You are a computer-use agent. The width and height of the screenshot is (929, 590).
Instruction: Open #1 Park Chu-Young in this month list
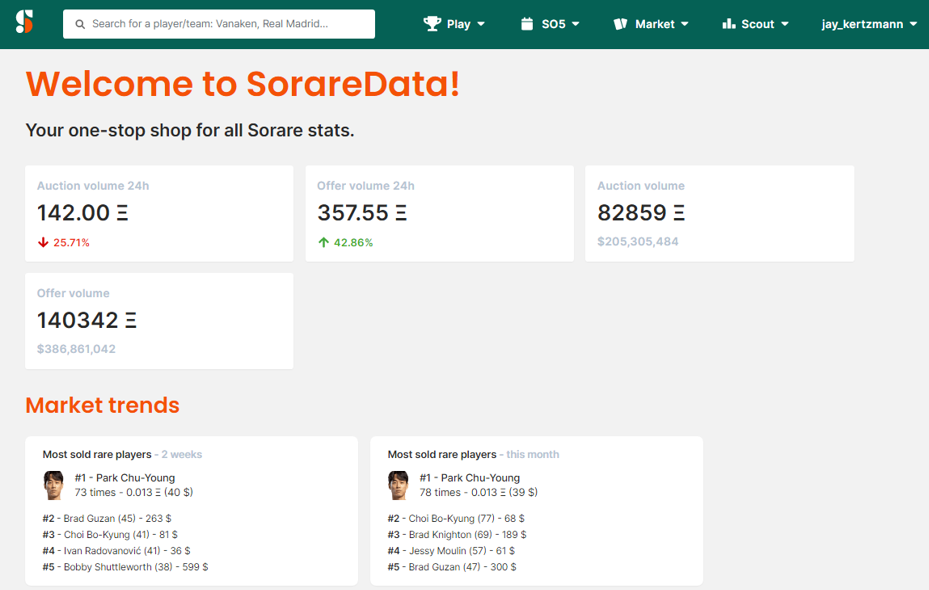(x=470, y=478)
